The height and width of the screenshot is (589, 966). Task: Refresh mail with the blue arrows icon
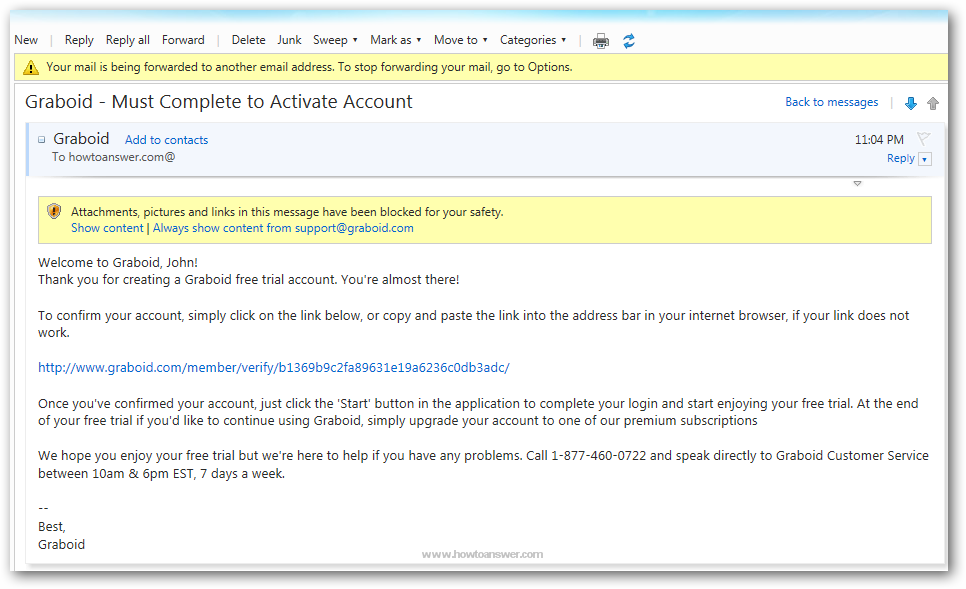coord(628,41)
